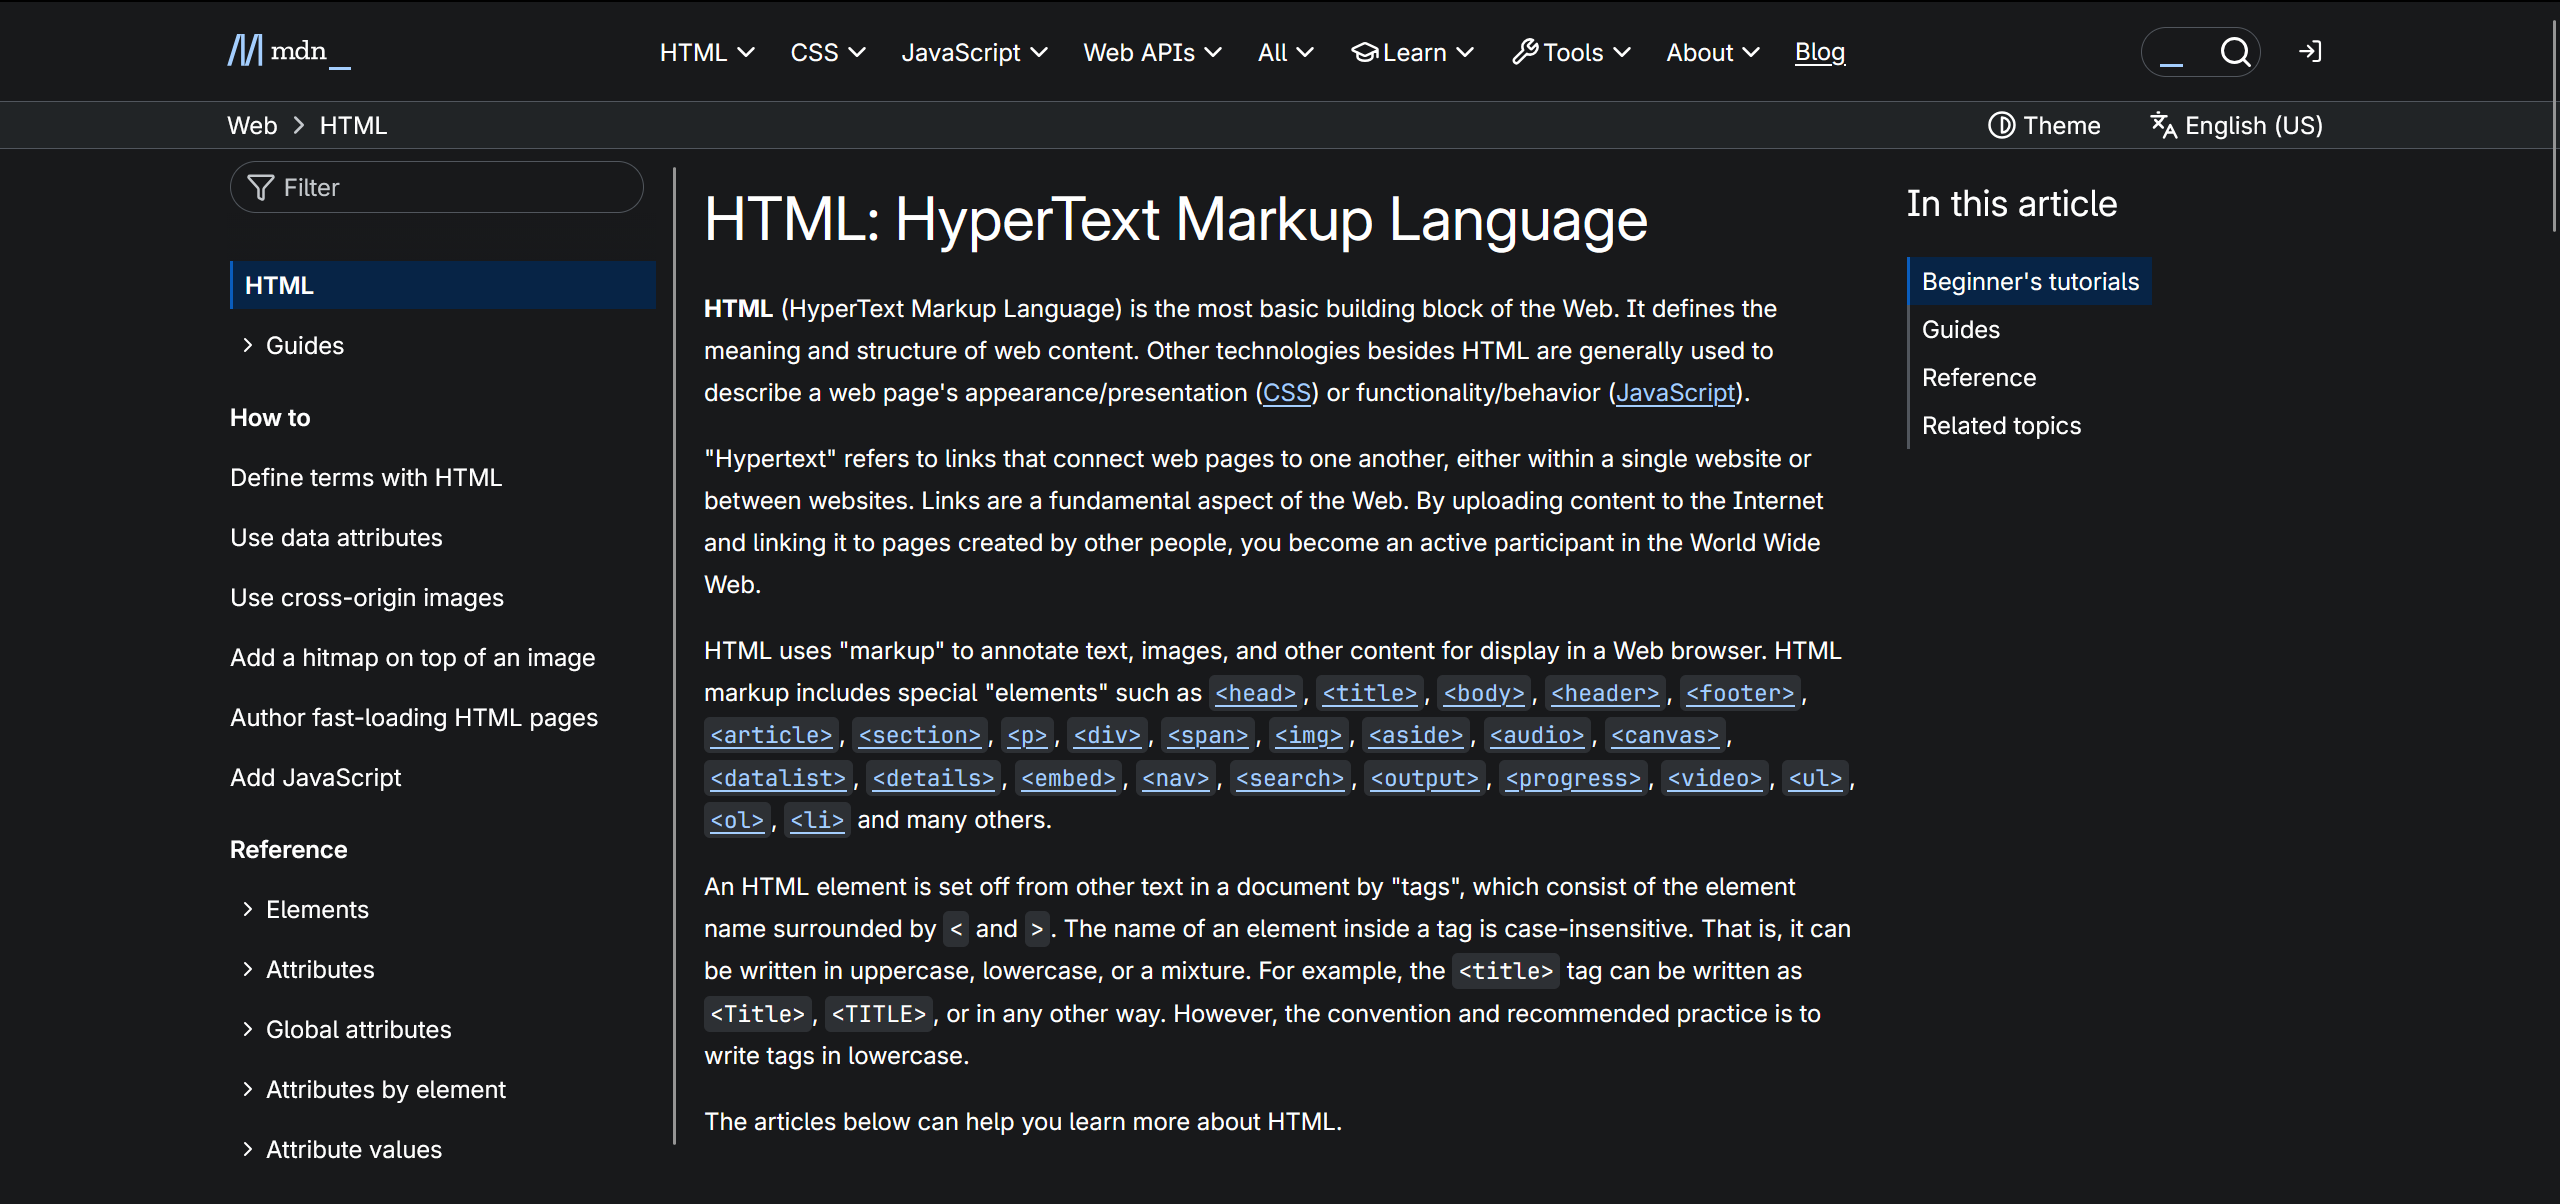Open the Blog page from the navbar
The width and height of the screenshot is (2560, 1204).
coord(1819,51)
